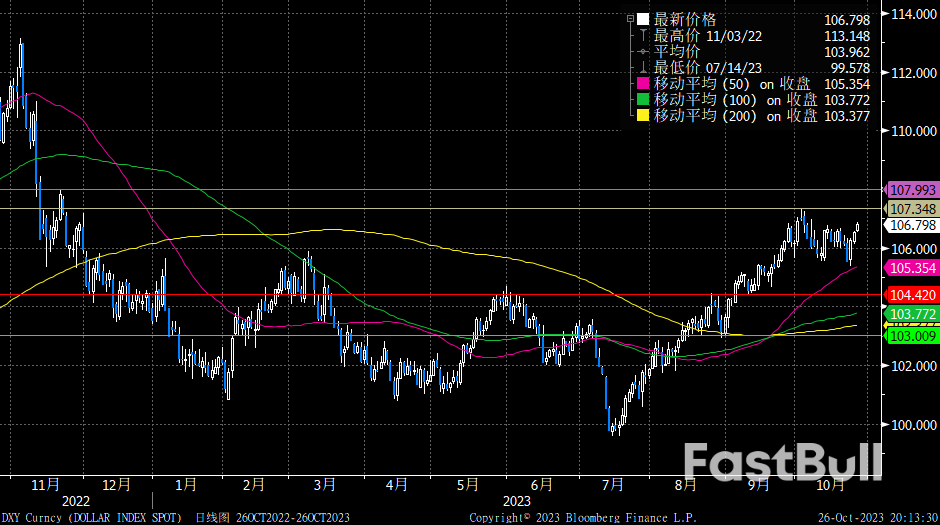
Task: Click the white 106.798 last price tag
Action: (x=911, y=225)
